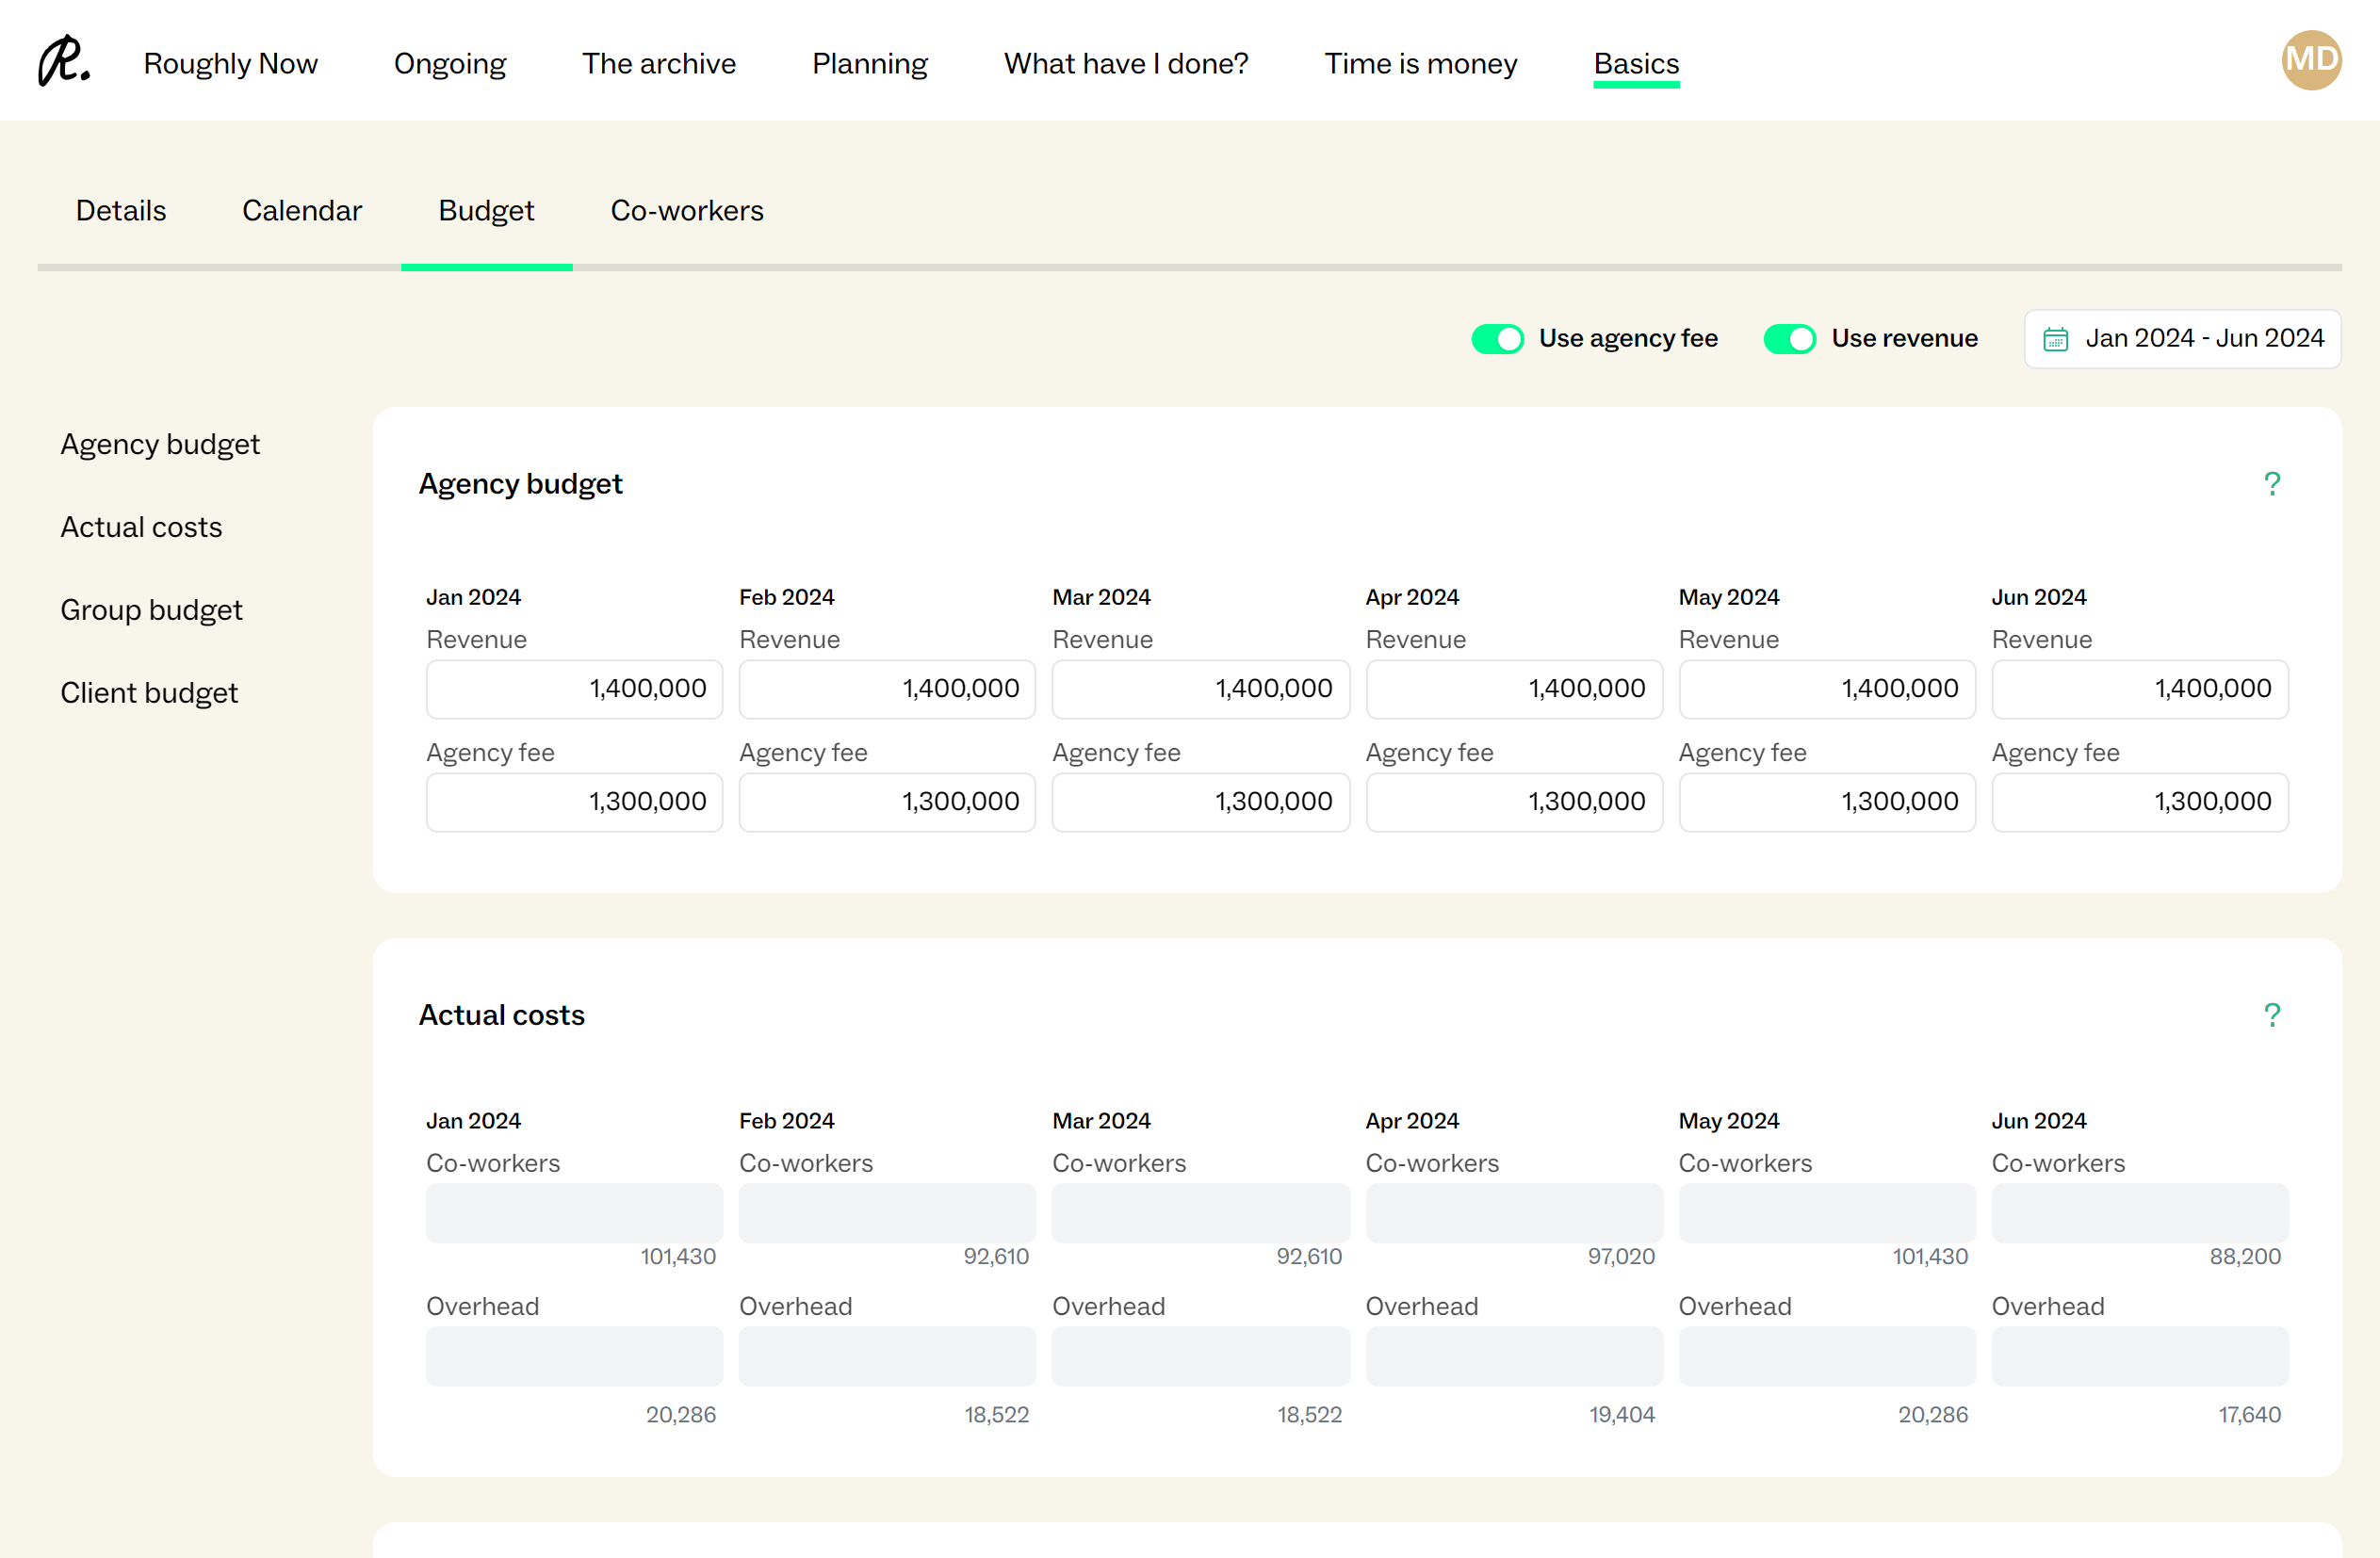
Task: Go to the Planning menu item
Action: [869, 63]
